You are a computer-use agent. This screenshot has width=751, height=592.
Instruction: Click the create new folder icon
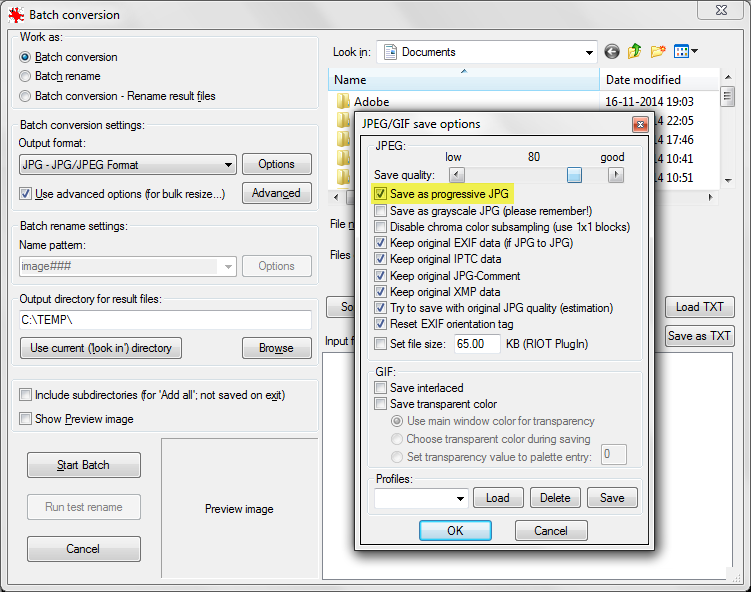[x=658, y=52]
